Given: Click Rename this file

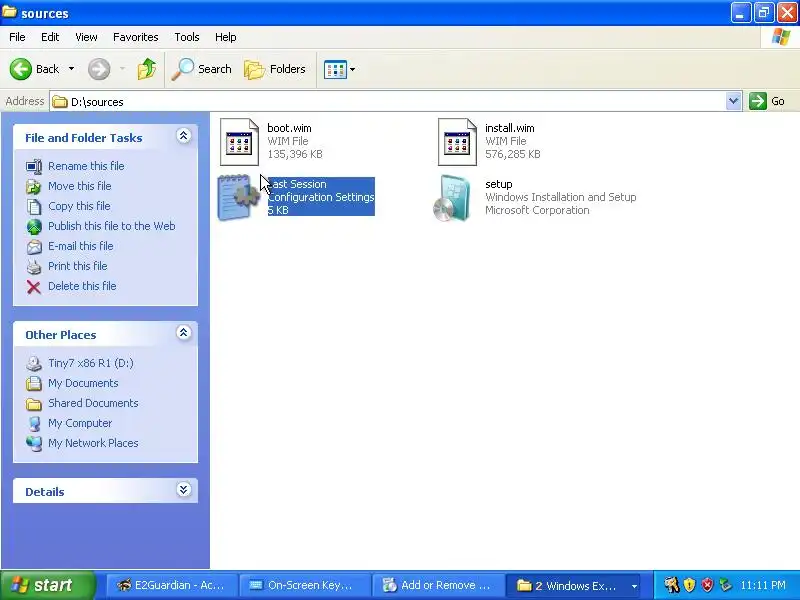Looking at the screenshot, I should 86,166.
